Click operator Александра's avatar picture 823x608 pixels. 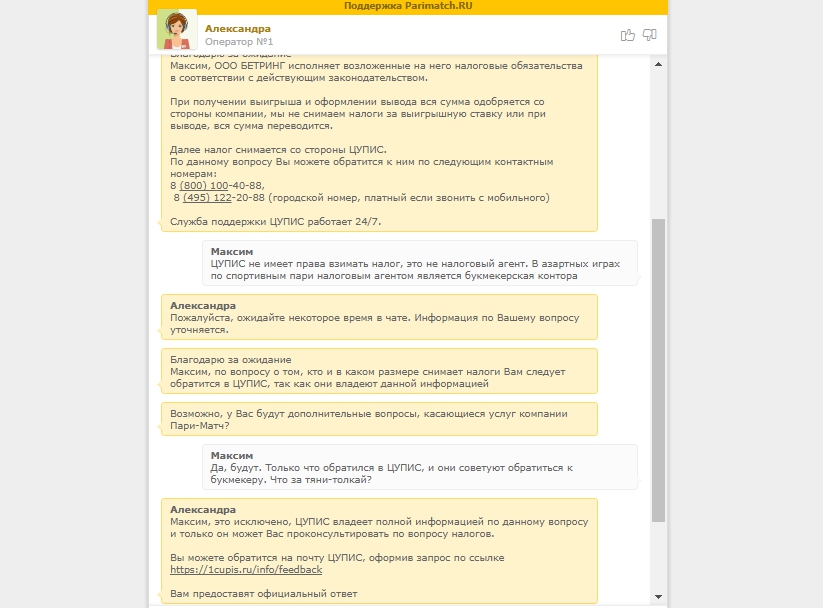point(177,29)
